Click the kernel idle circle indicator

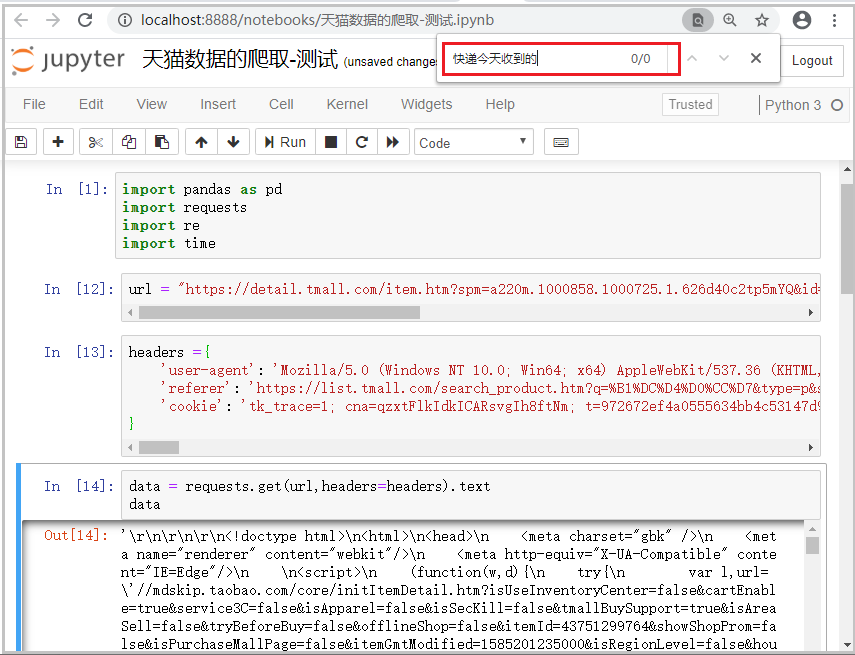coord(837,105)
